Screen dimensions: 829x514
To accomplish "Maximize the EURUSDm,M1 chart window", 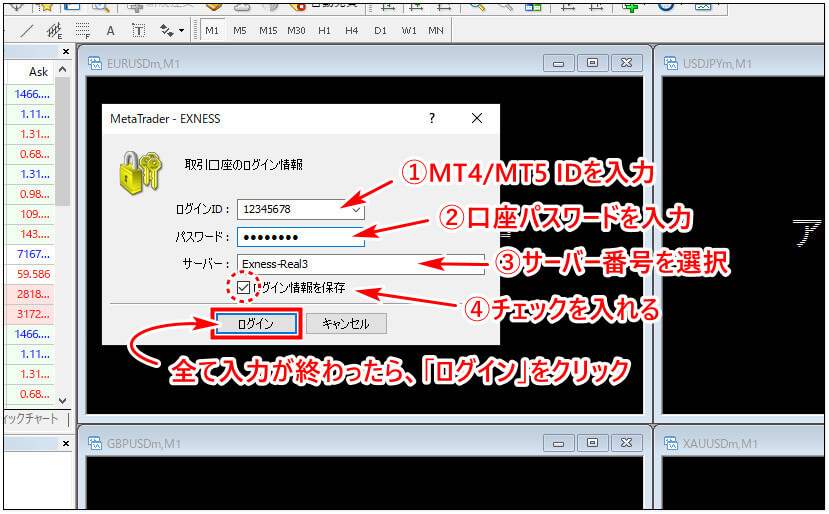I will (592, 63).
